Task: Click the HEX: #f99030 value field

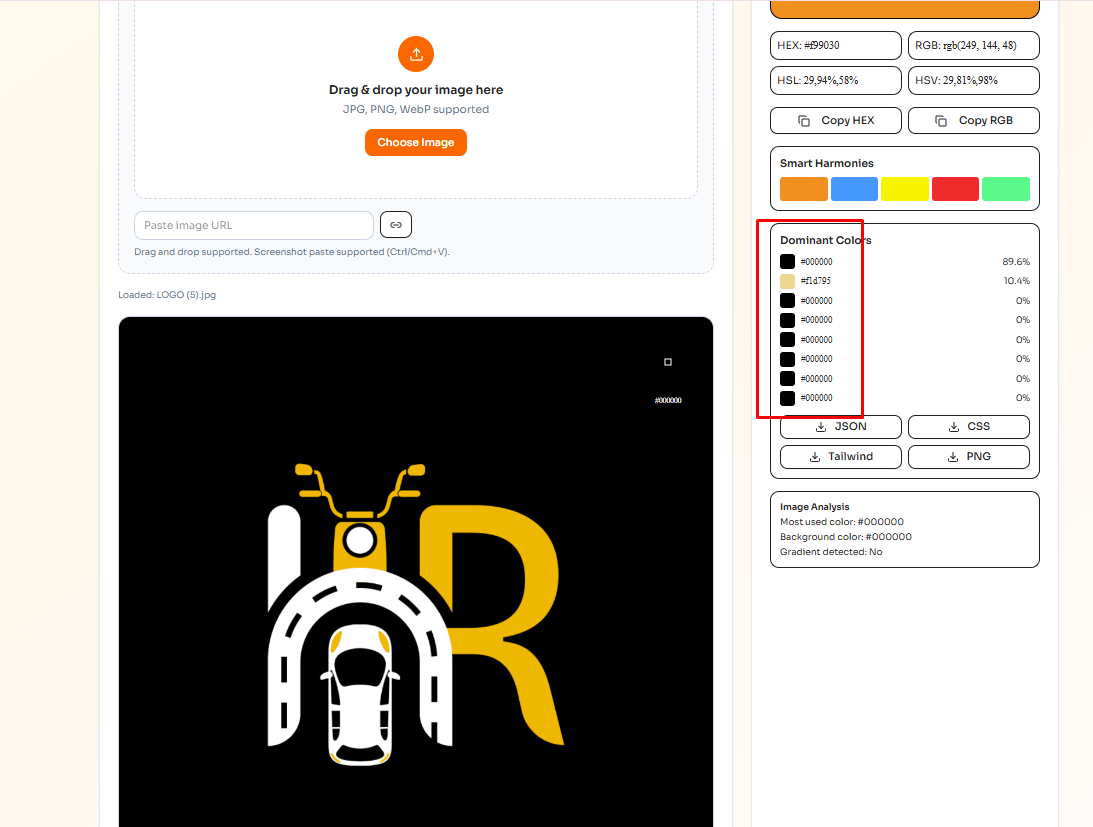Action: 835,45
